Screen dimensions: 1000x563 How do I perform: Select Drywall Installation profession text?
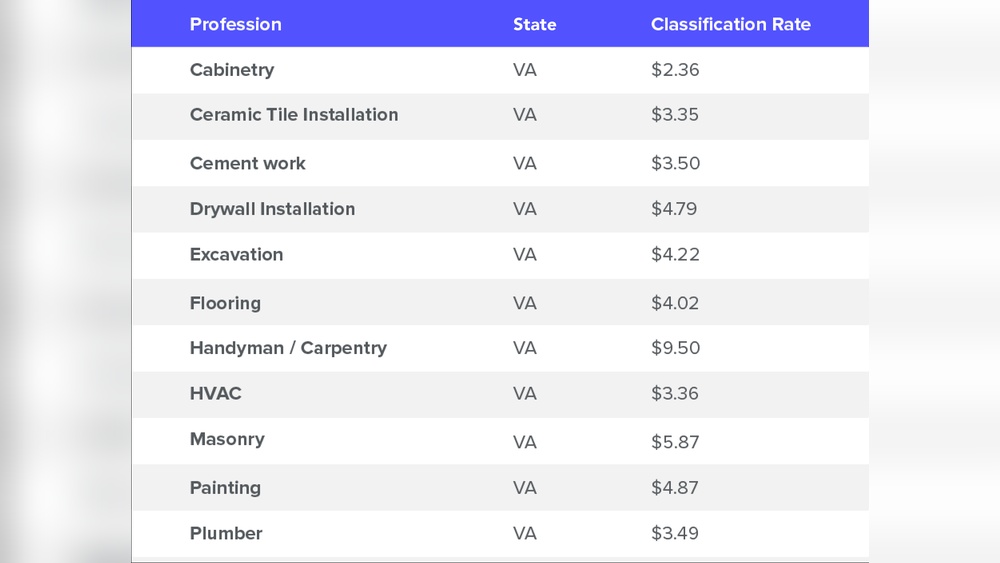(x=272, y=209)
